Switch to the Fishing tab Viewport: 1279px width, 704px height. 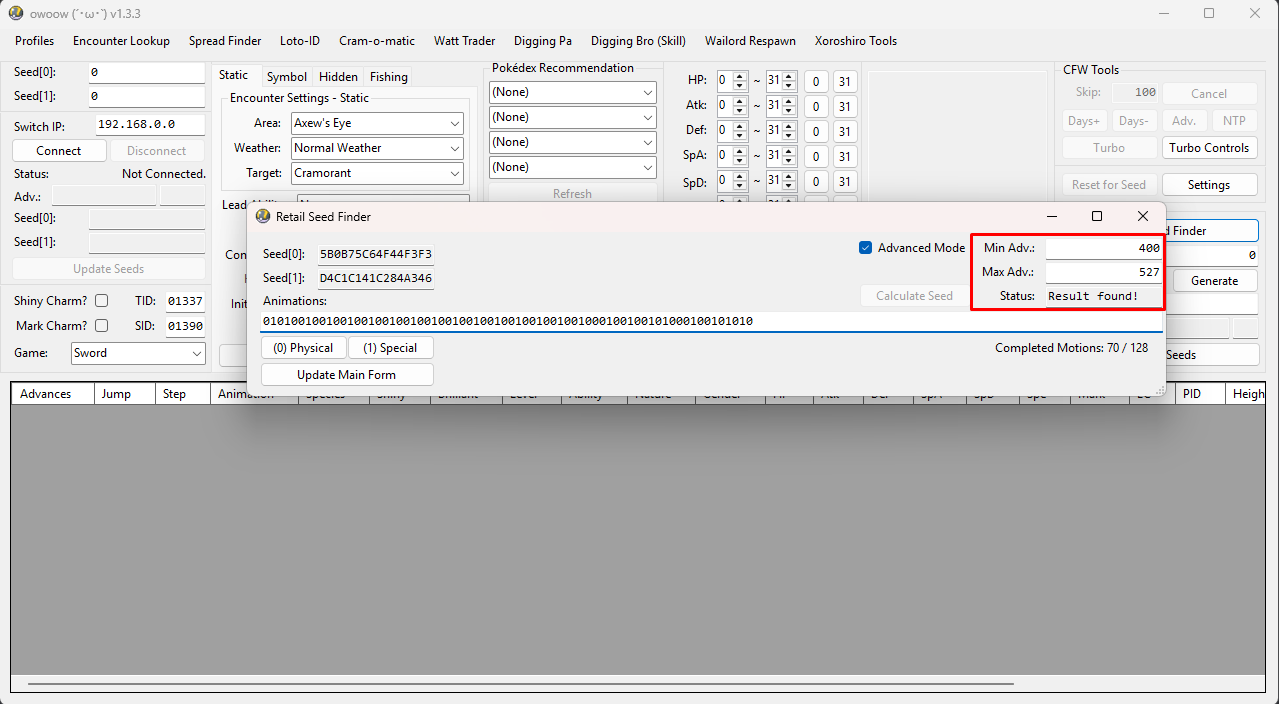(x=388, y=76)
